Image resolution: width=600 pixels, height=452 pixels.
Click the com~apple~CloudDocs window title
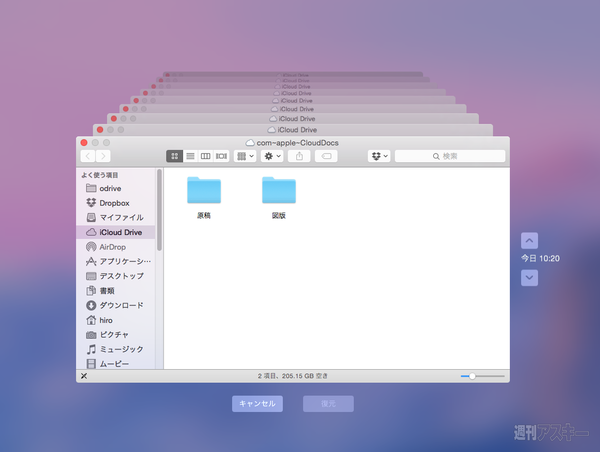[297, 143]
